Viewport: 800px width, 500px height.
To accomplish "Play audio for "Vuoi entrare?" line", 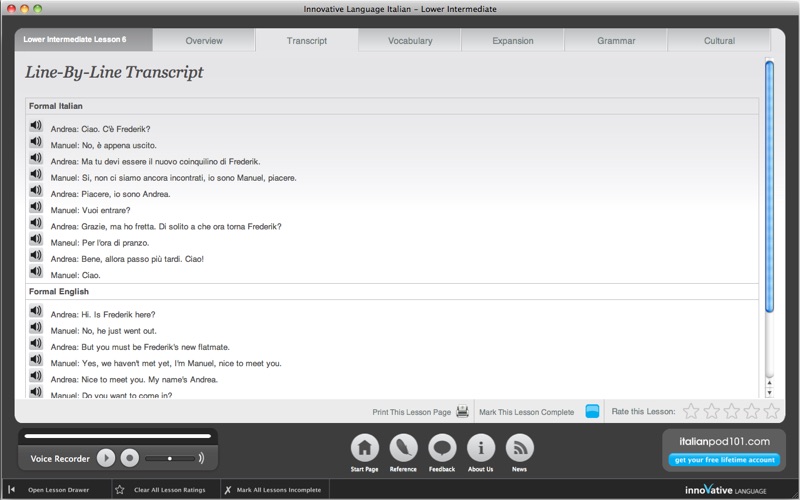I will (x=36, y=206).
